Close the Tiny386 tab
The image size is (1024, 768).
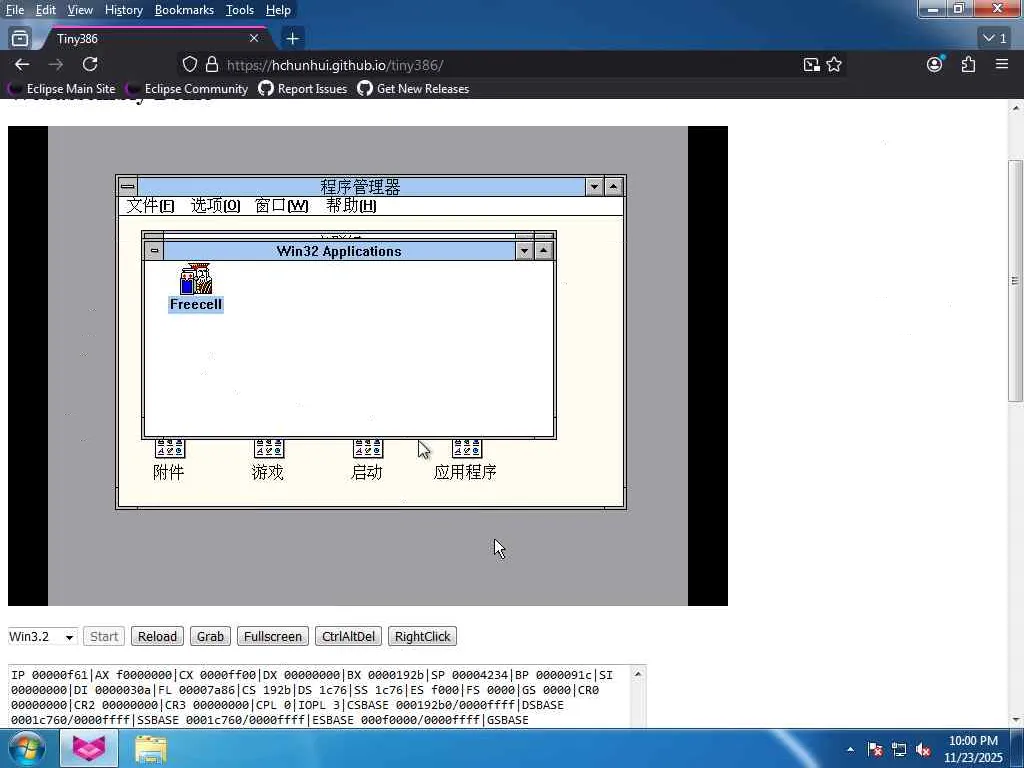[x=254, y=39]
